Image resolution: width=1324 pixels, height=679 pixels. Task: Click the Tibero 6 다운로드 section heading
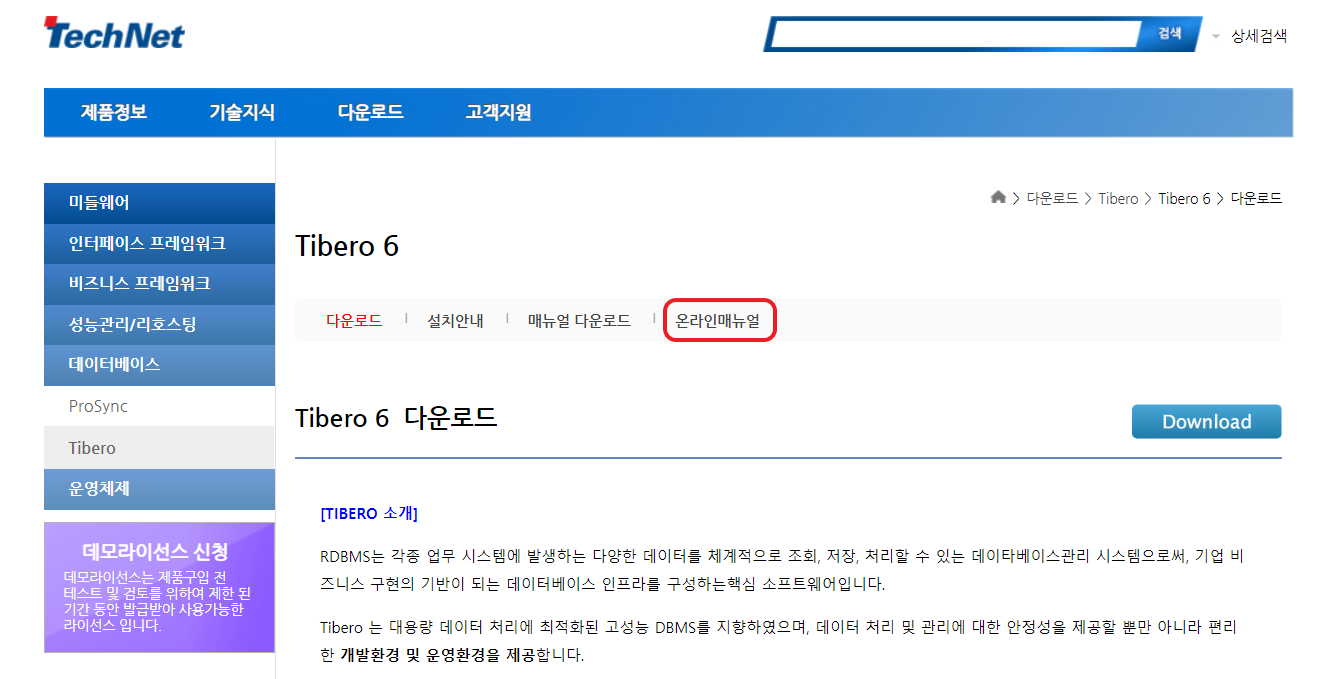(396, 418)
